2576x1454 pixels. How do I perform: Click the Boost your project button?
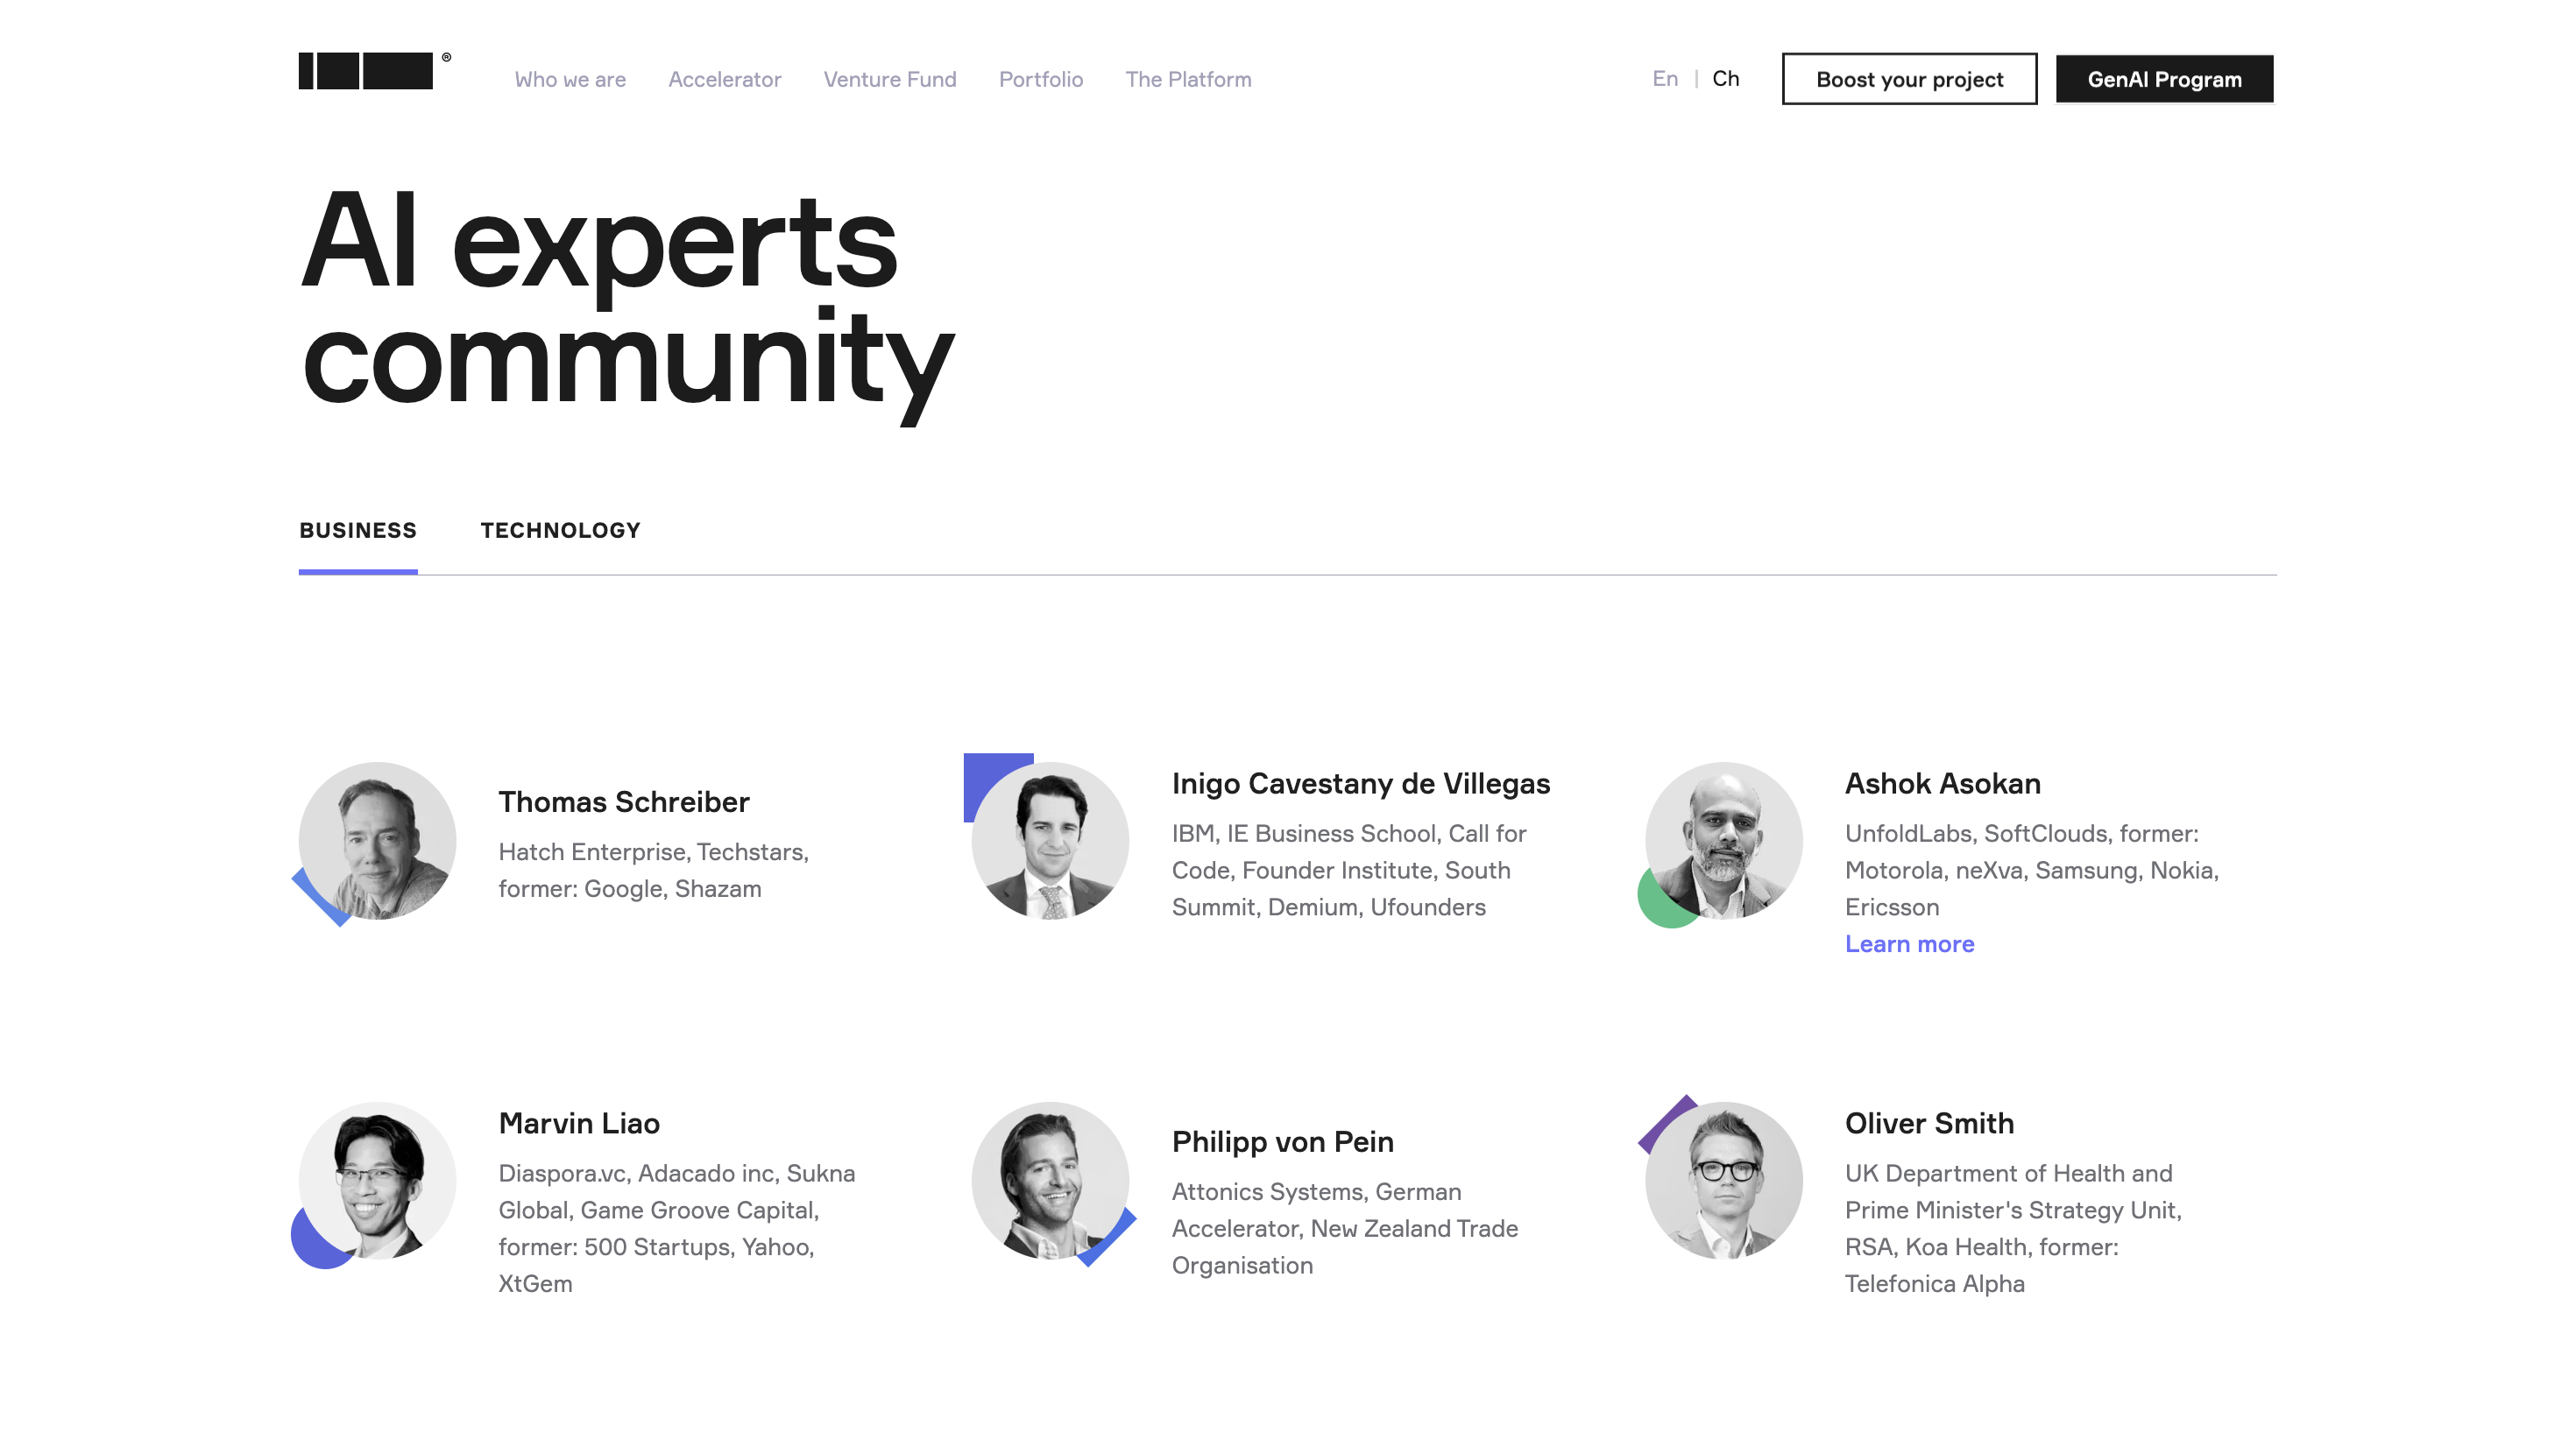1909,79
